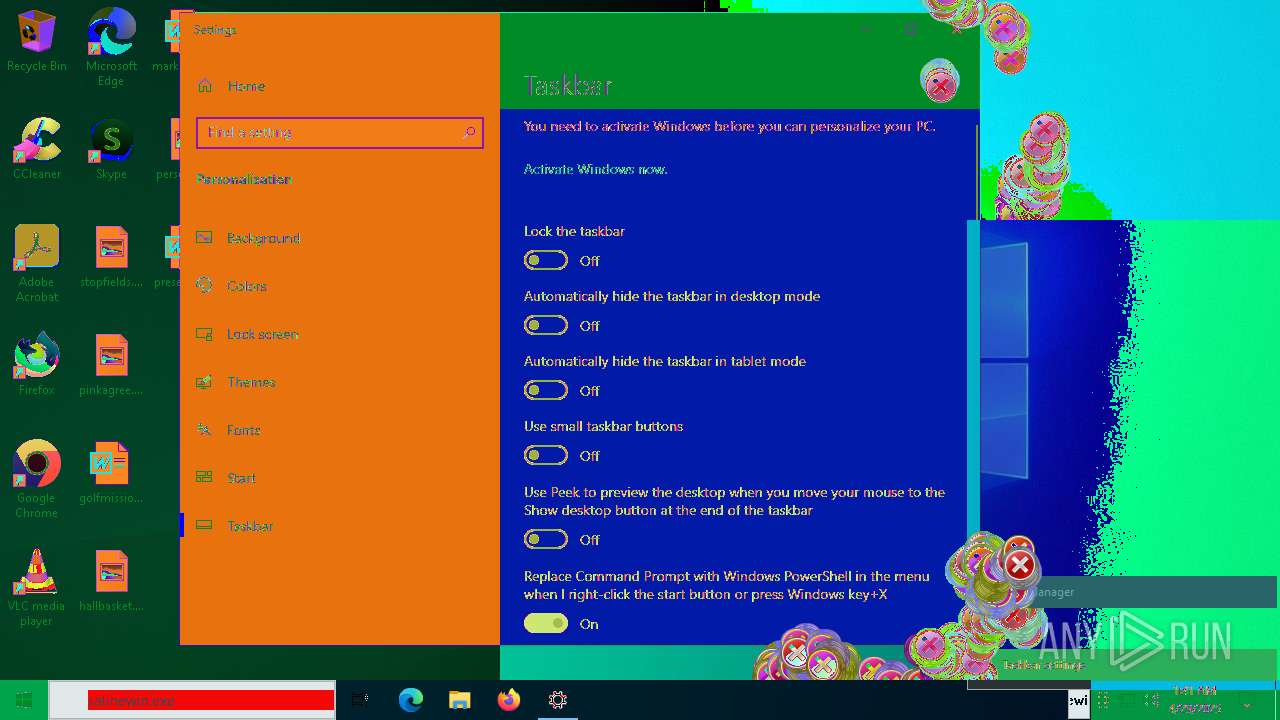Image resolution: width=1280 pixels, height=720 pixels.
Task: Open the Windows Start button
Action: click(24, 700)
